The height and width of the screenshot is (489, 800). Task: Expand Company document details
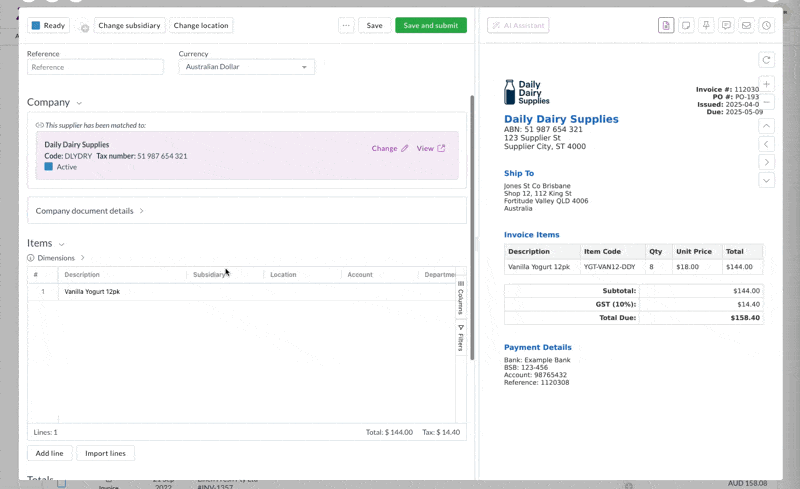coord(247,211)
